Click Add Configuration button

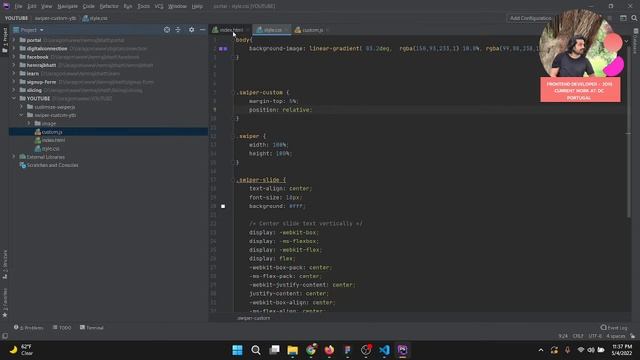pos(530,18)
